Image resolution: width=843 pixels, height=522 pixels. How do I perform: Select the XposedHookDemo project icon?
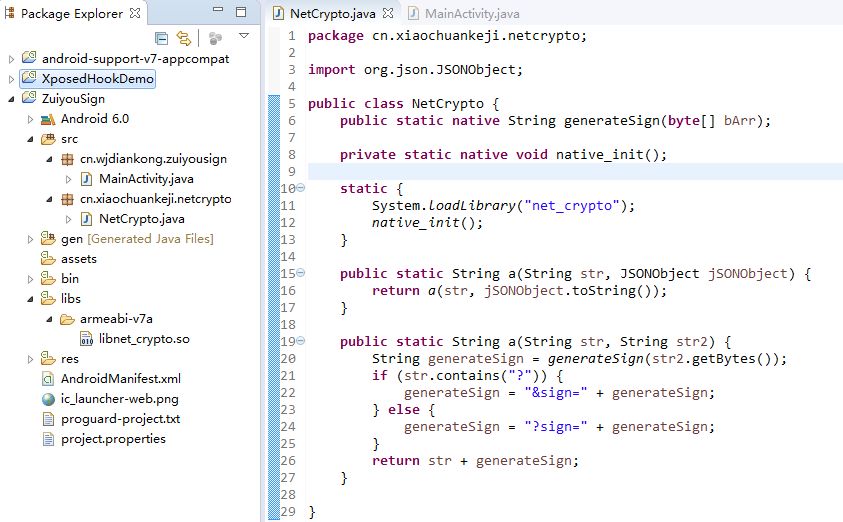click(x=28, y=78)
